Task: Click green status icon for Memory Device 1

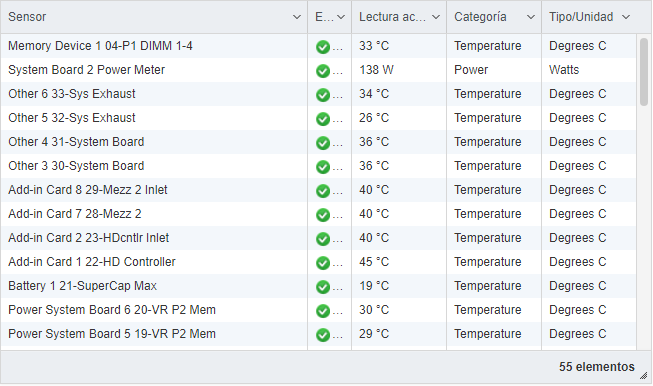Action: (x=323, y=47)
